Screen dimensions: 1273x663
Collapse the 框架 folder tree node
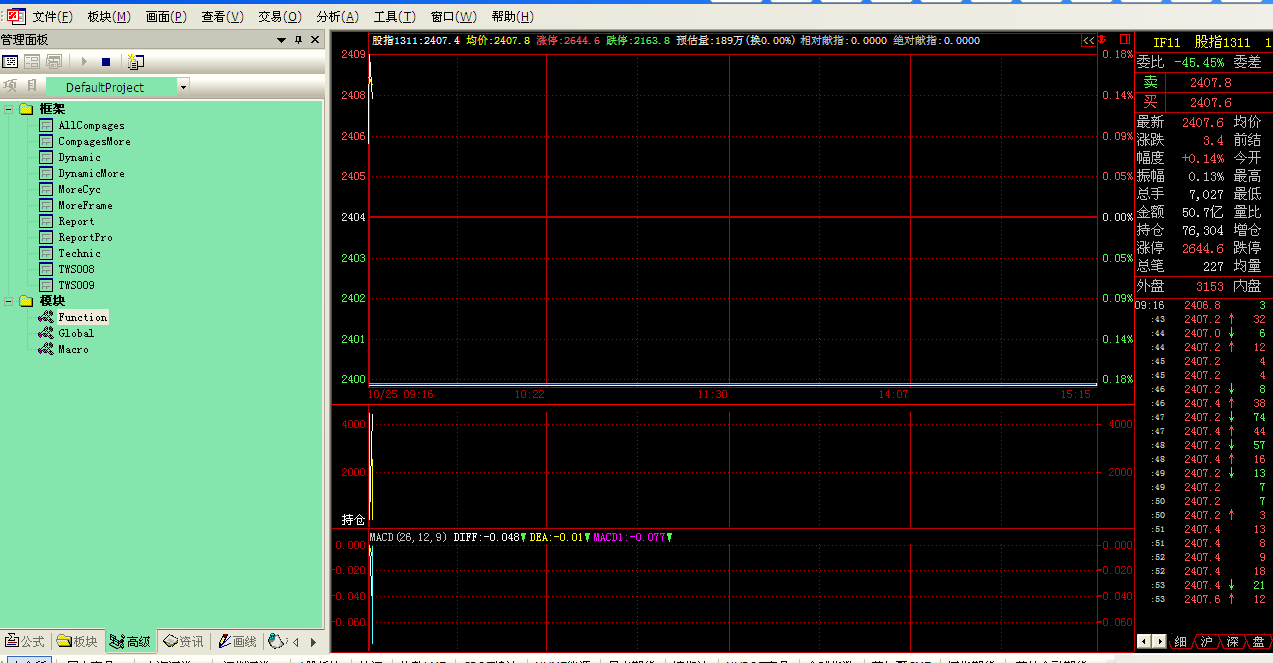coord(9,109)
